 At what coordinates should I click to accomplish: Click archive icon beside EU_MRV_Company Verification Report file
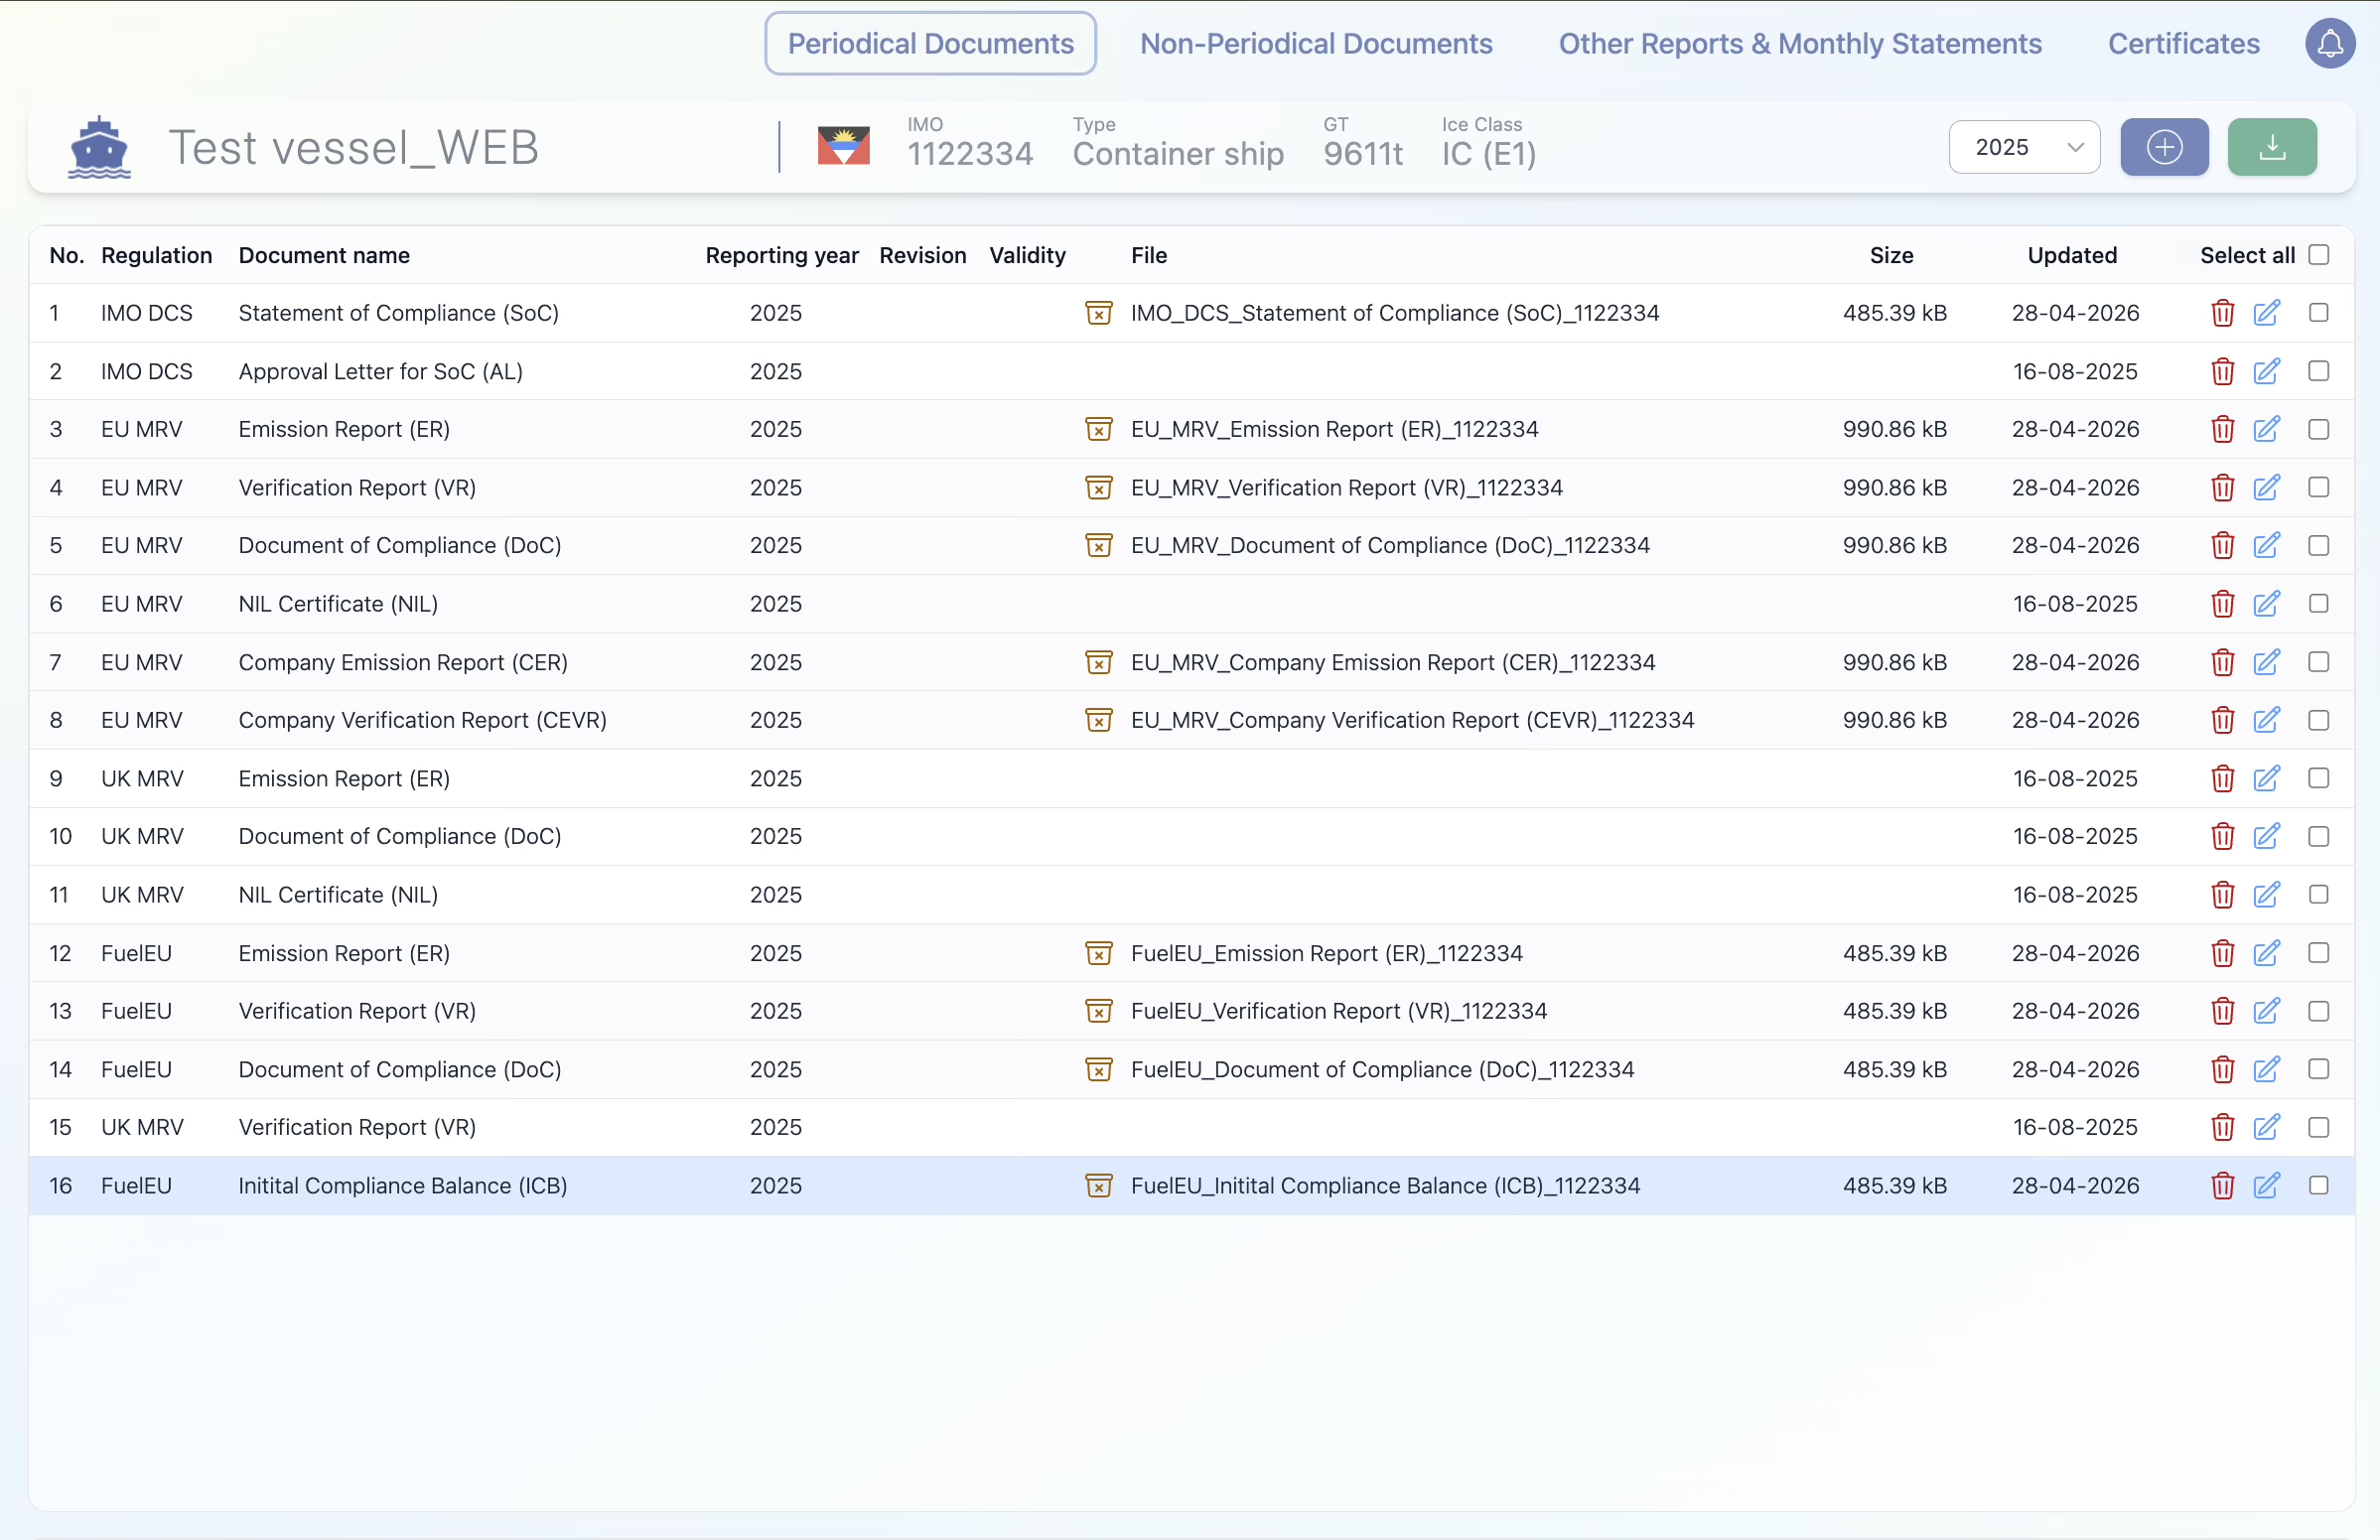[1098, 720]
